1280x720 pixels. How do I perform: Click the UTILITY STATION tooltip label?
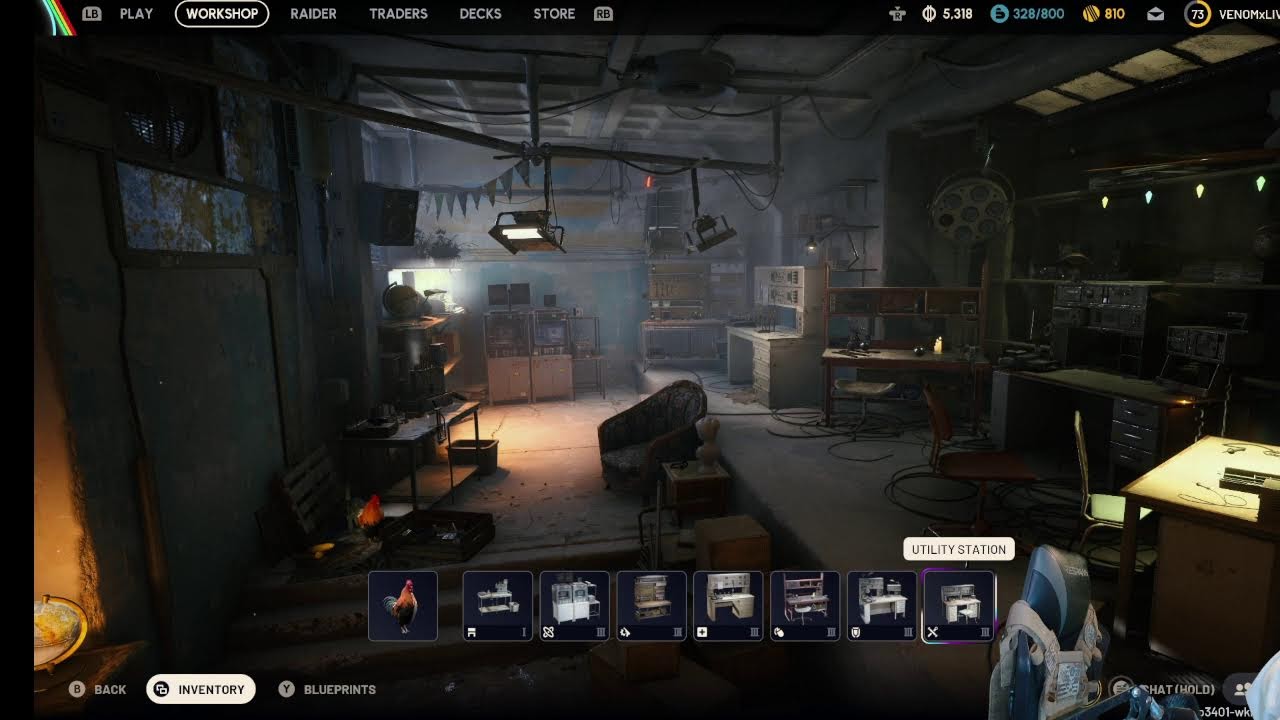959,549
